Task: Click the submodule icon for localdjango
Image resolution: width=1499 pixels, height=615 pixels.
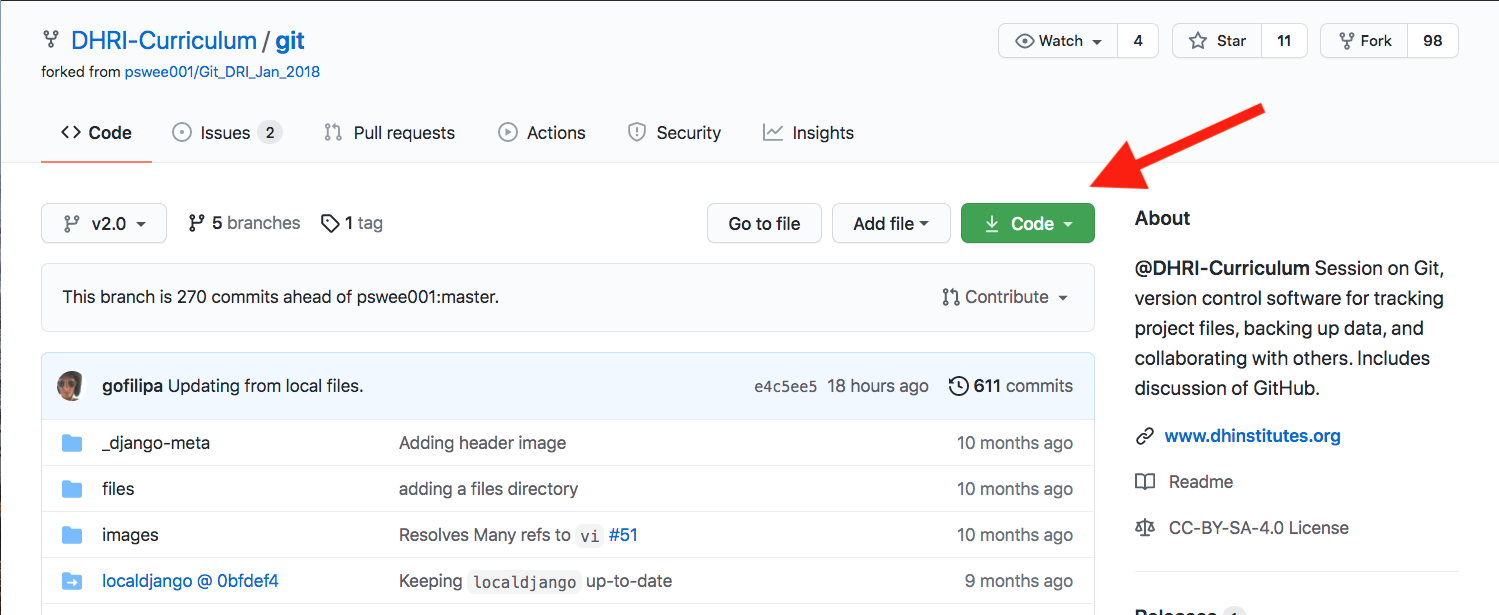Action: [x=72, y=581]
